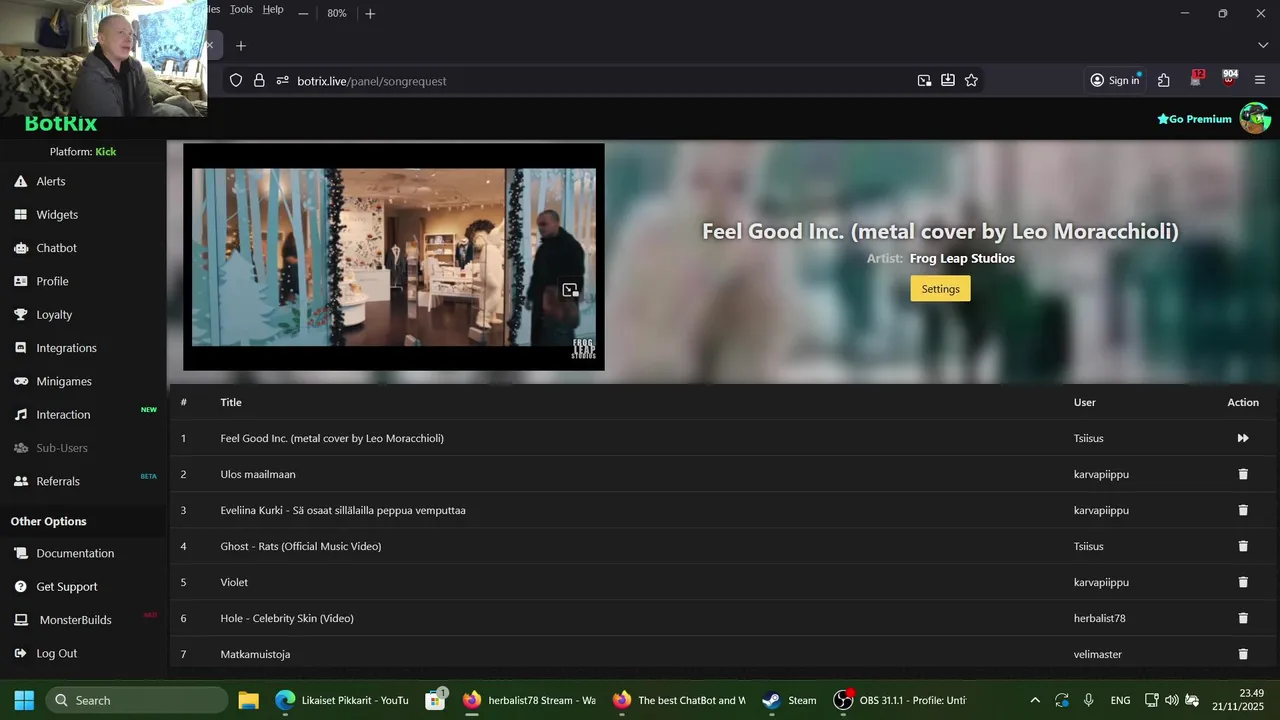
Task: Open Widgets in the sidebar
Action: (56, 214)
